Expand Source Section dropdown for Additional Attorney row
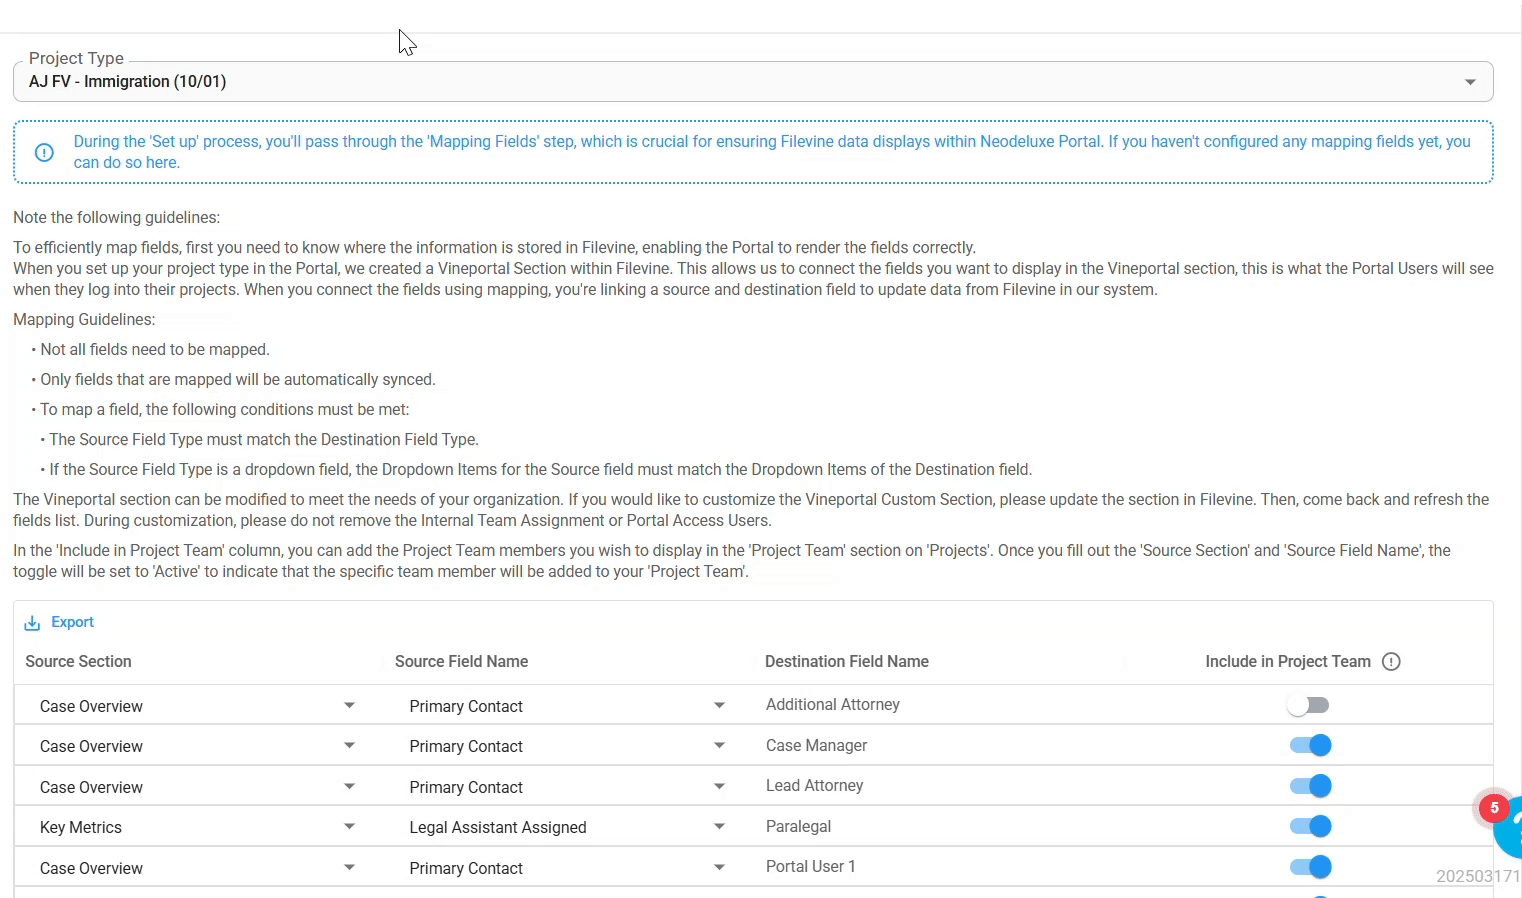1522x898 pixels. pos(197,706)
